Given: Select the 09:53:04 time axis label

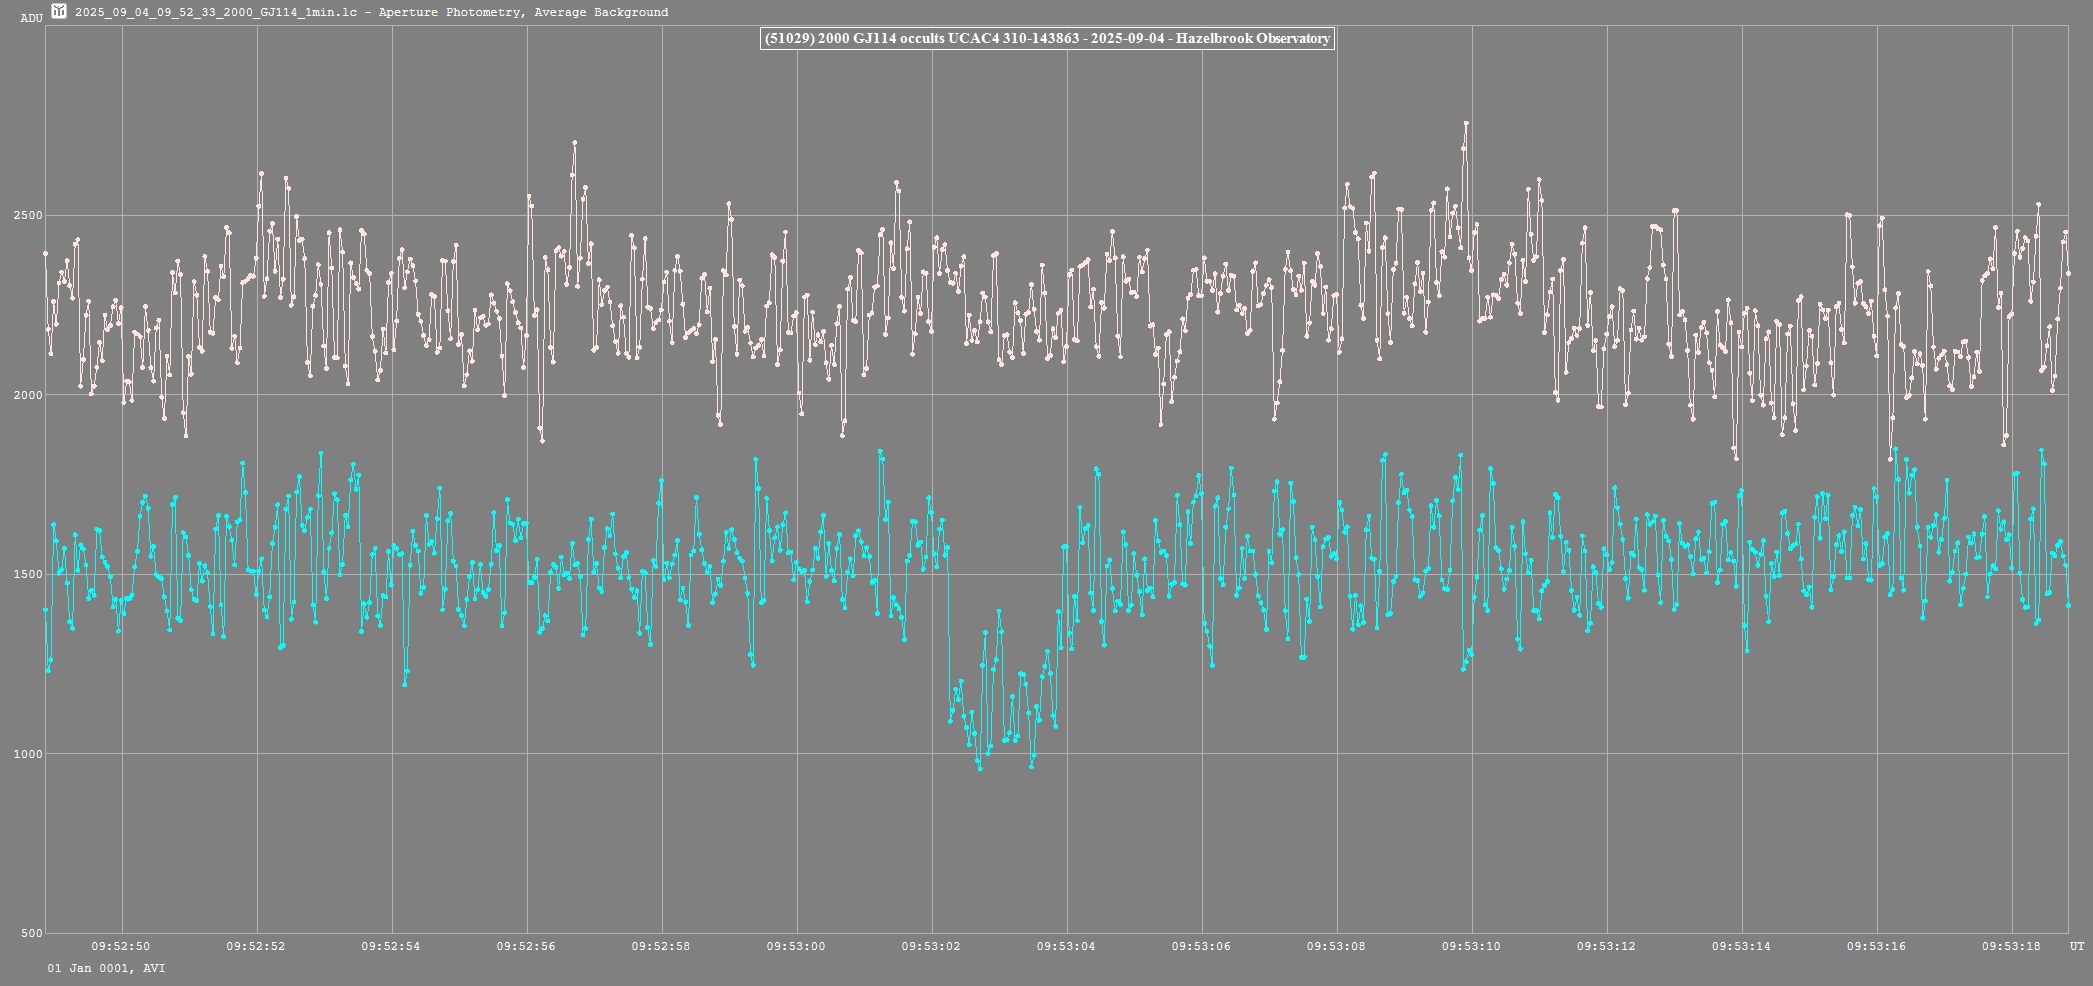Looking at the screenshot, I should tap(1066, 946).
